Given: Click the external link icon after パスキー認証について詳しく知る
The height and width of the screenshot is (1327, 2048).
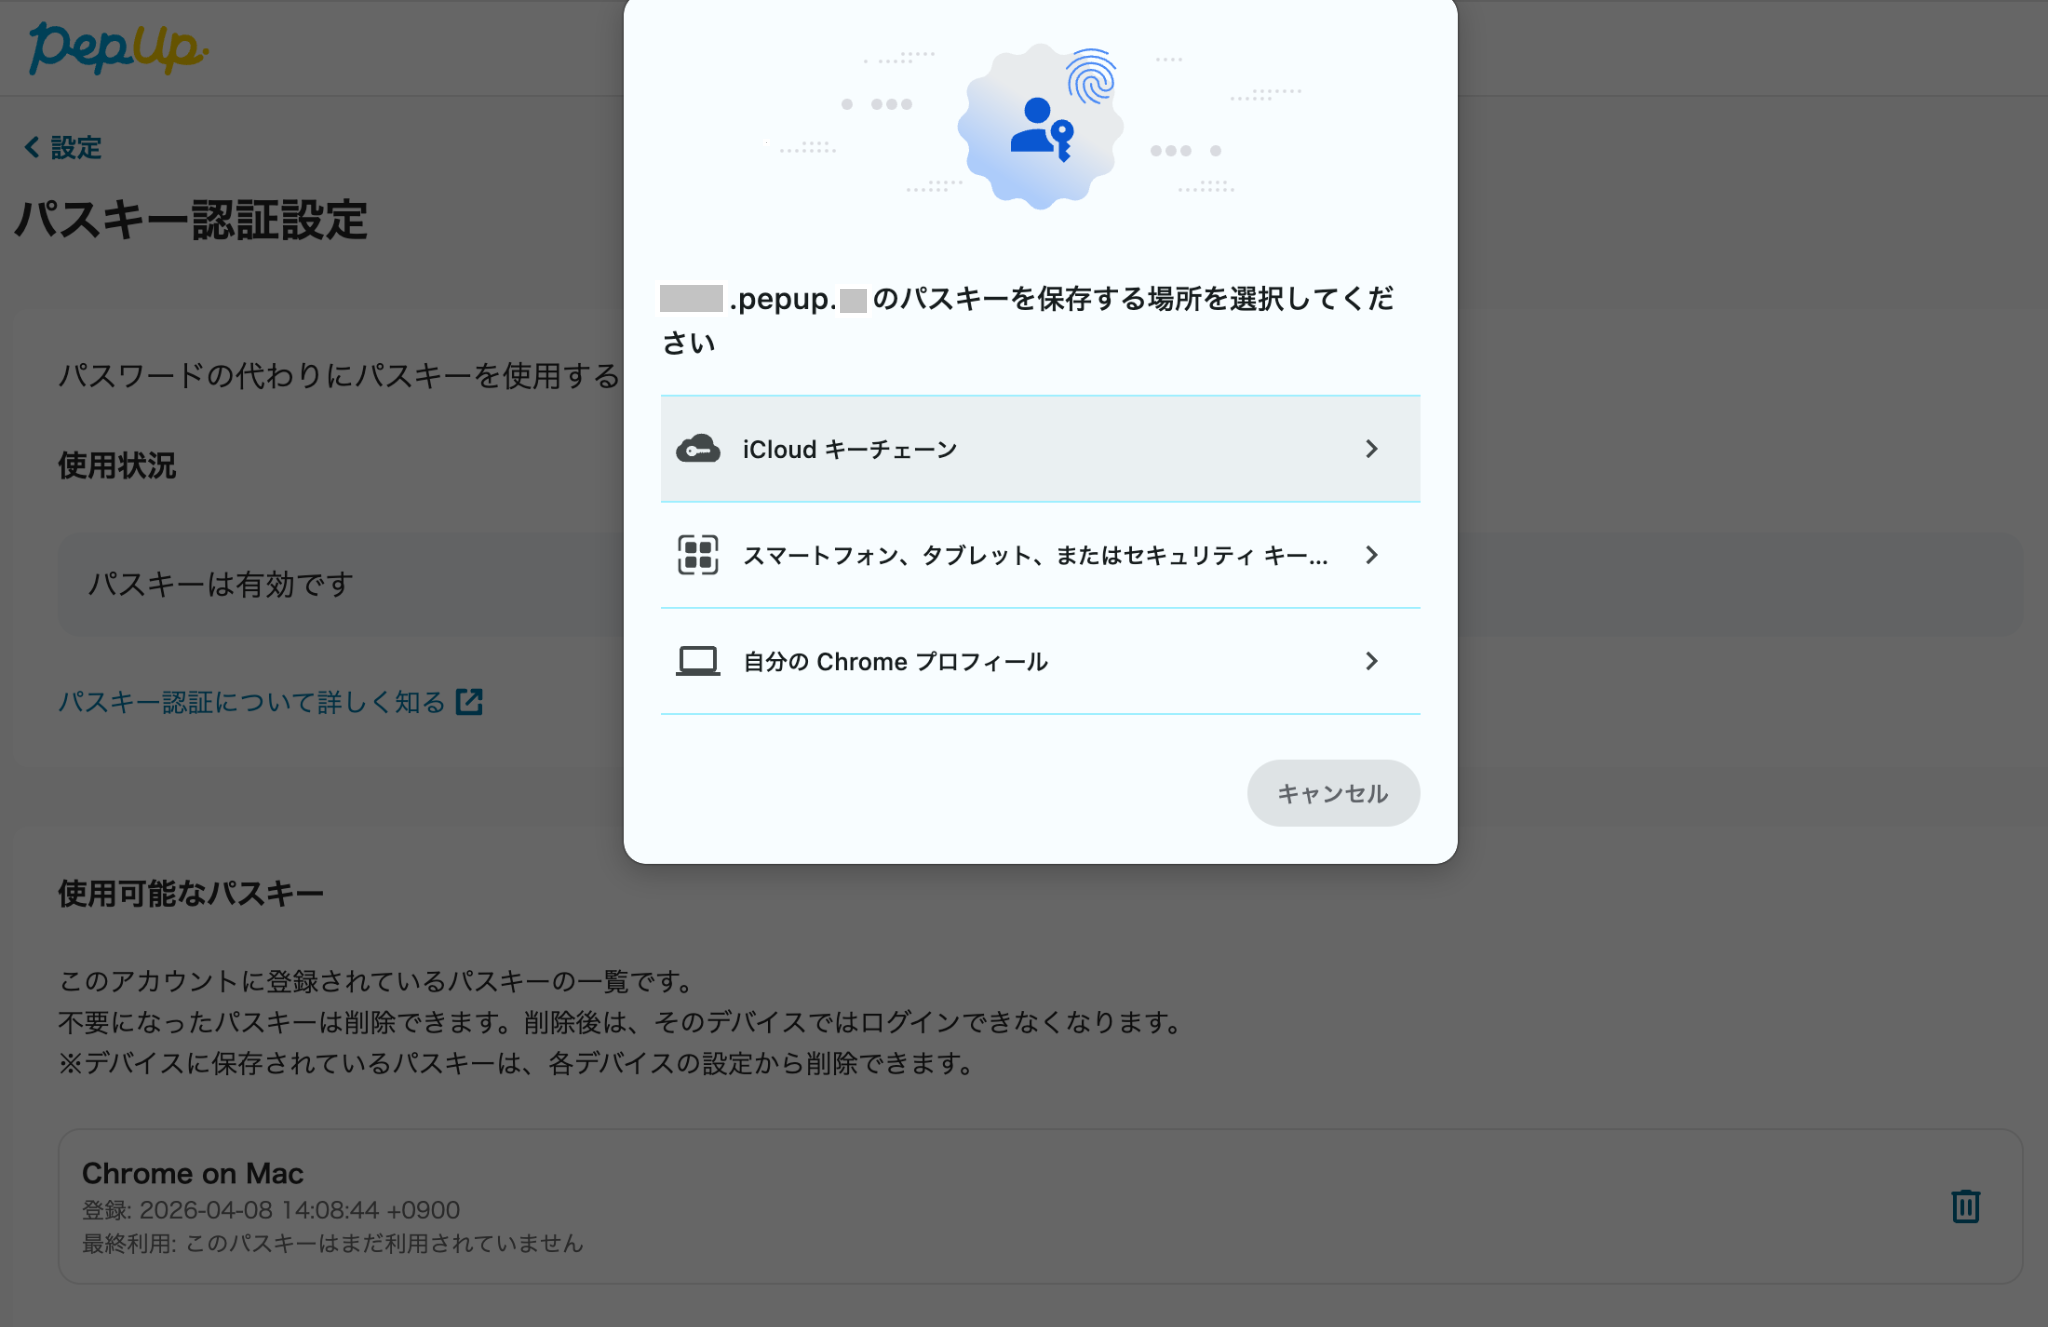Looking at the screenshot, I should pyautogui.click(x=469, y=702).
